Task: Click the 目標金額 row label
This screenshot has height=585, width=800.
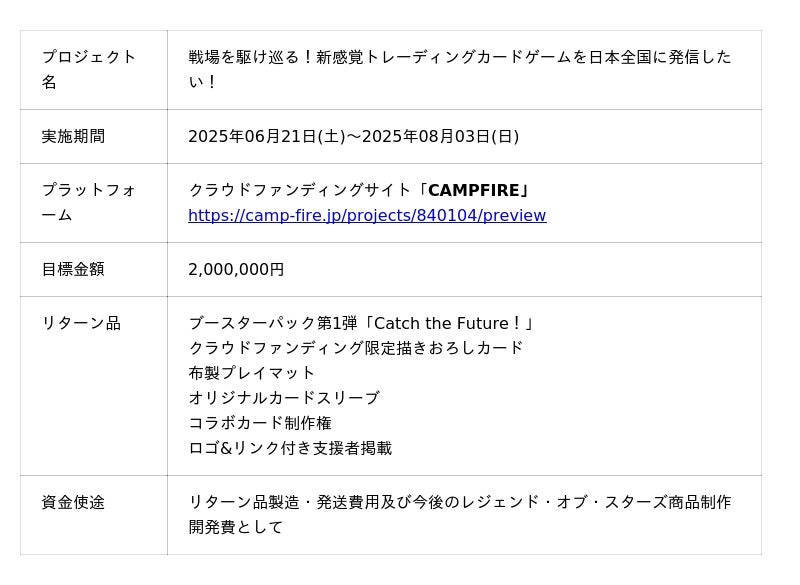Action: pos(73,269)
